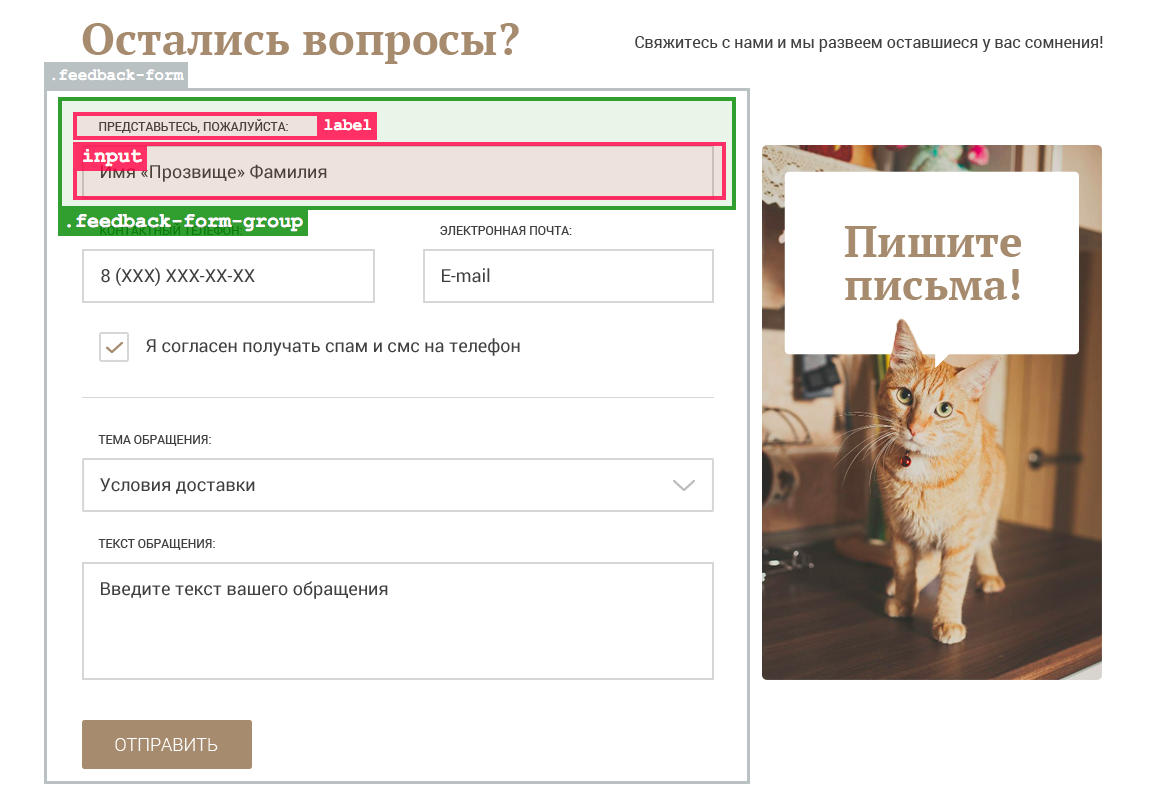
Task: Click the 'Я согласен получать спам' checkbox label
Action: point(333,347)
